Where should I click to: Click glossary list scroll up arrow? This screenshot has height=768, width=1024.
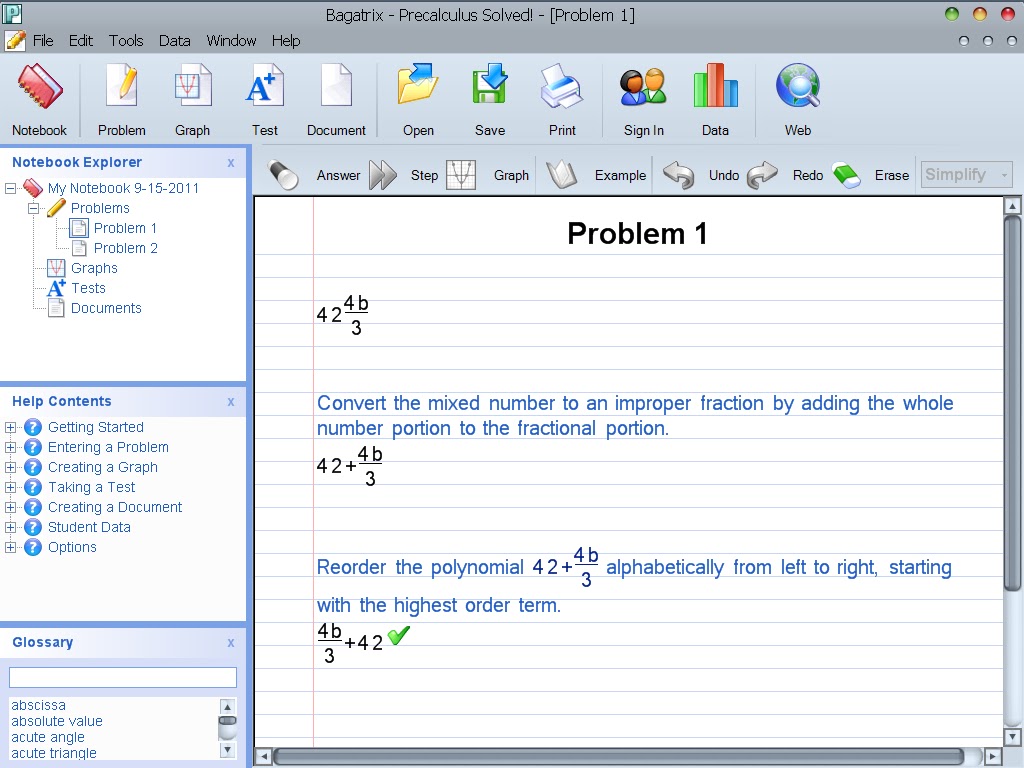click(227, 707)
